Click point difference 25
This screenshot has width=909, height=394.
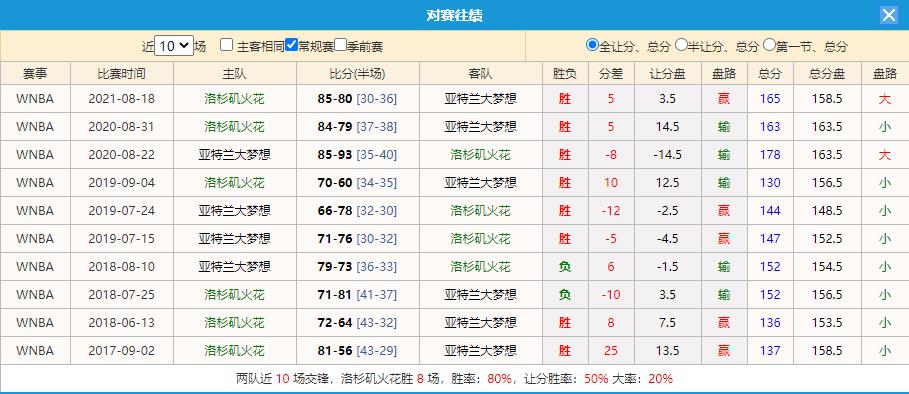(x=611, y=351)
